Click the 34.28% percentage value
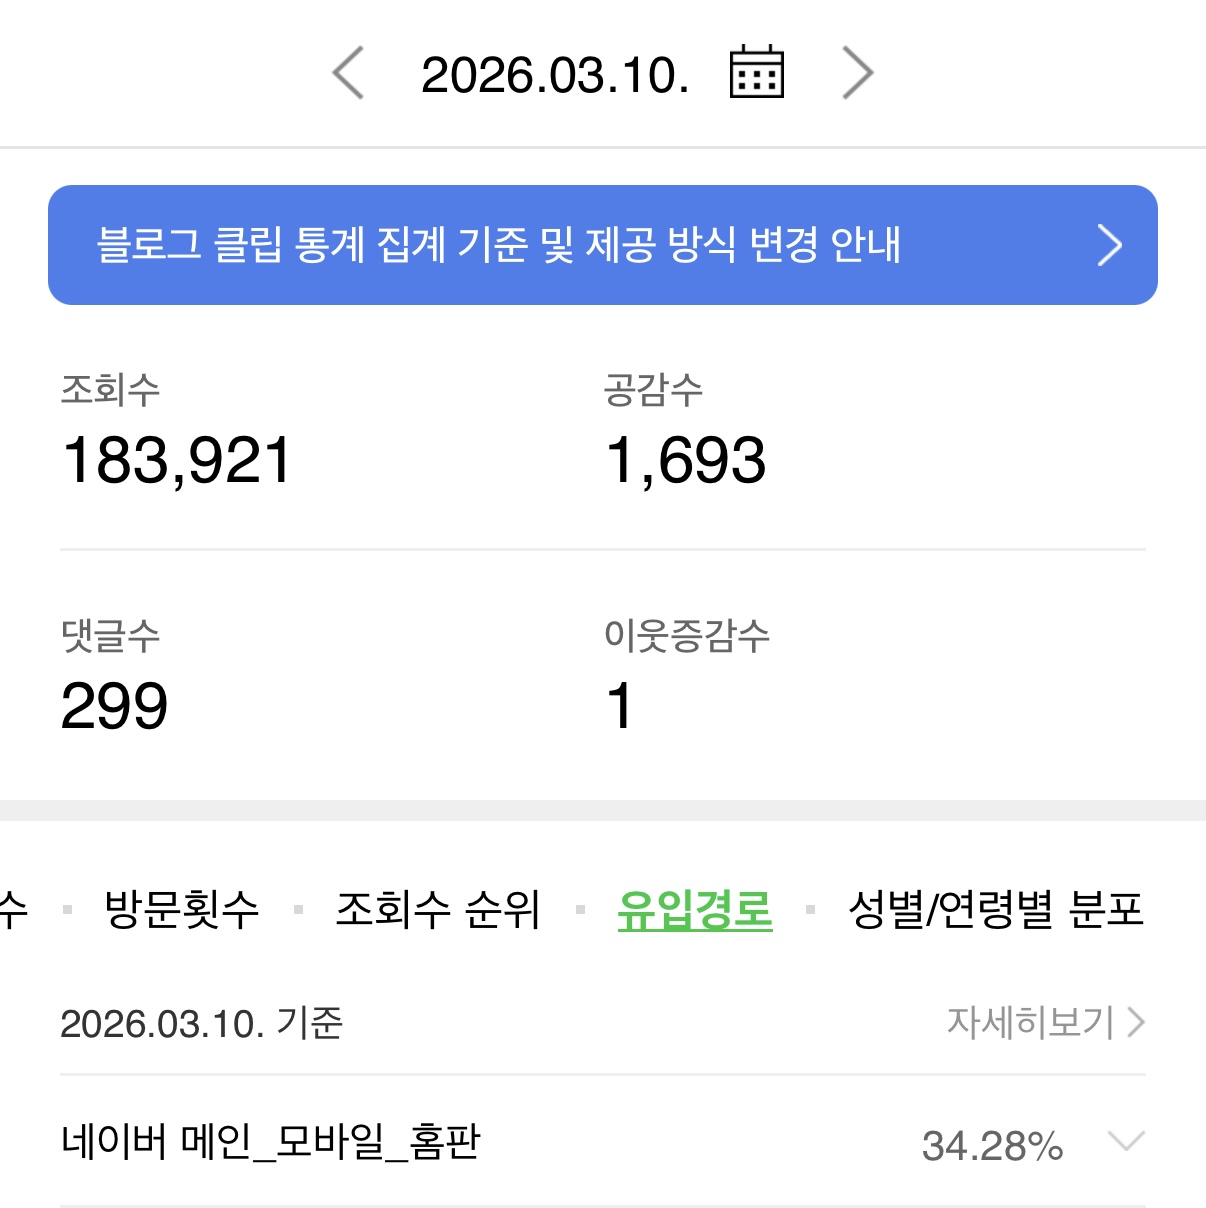This screenshot has width=1206, height=1208. click(992, 1146)
